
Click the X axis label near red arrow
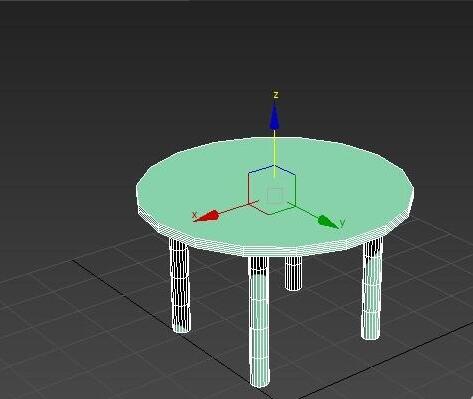pyautogui.click(x=195, y=216)
